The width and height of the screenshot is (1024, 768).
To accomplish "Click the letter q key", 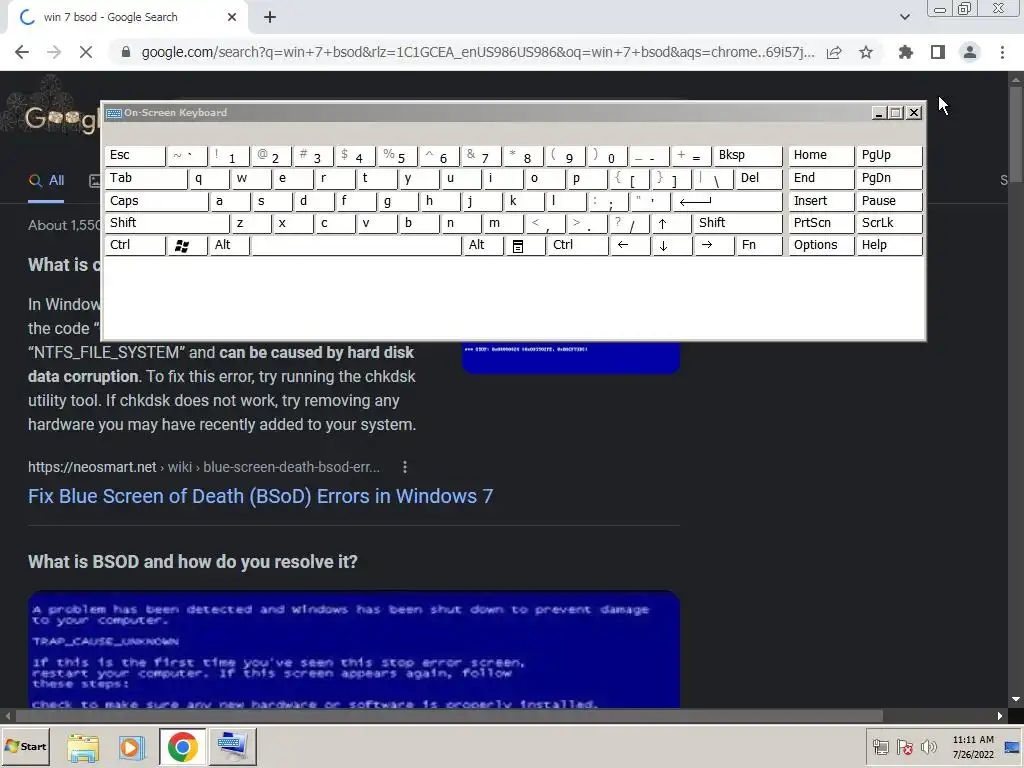I will click(208, 178).
